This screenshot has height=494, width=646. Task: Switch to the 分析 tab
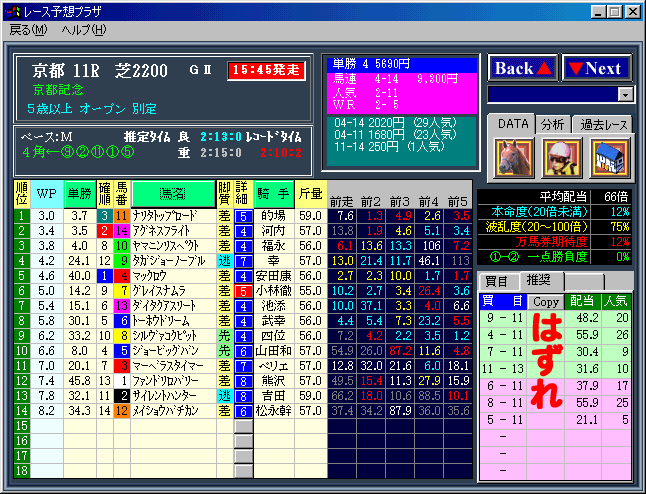click(x=552, y=124)
